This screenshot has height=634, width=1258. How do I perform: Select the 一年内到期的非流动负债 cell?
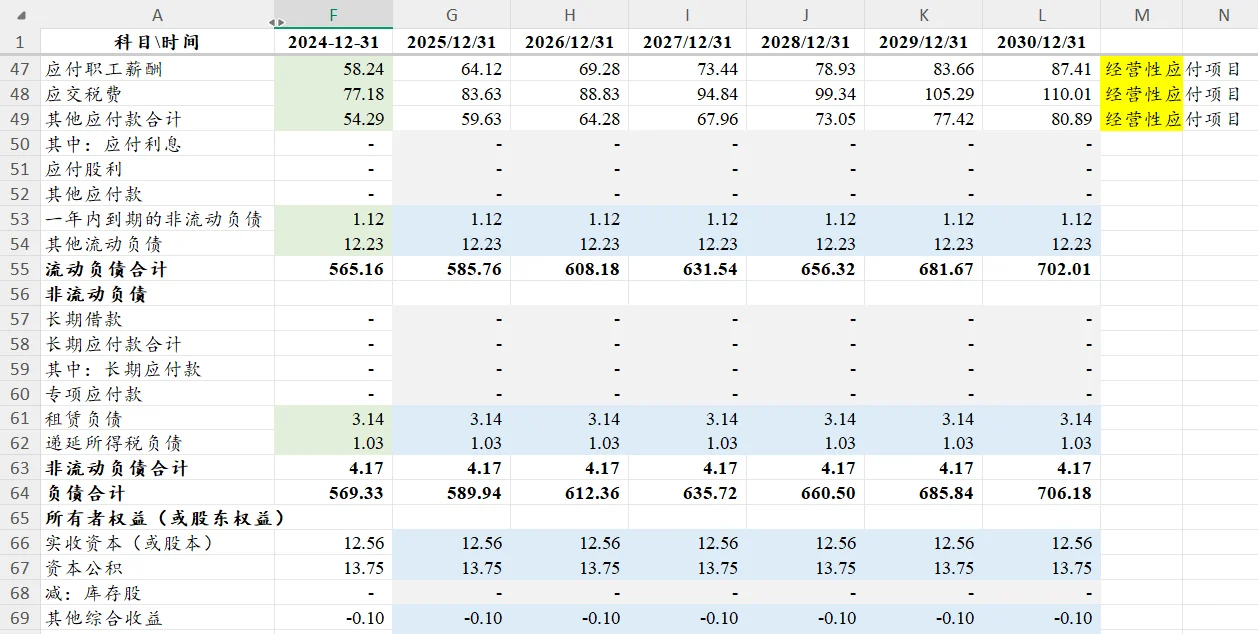click(x=157, y=219)
